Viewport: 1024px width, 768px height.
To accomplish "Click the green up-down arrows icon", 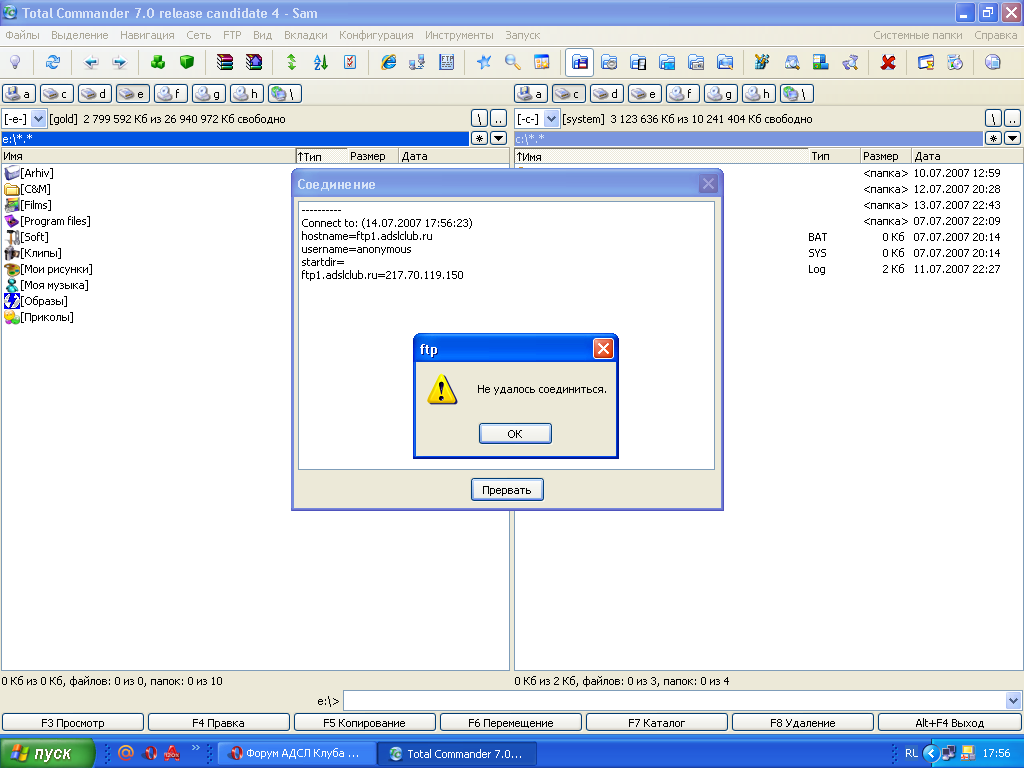I will coord(291,62).
